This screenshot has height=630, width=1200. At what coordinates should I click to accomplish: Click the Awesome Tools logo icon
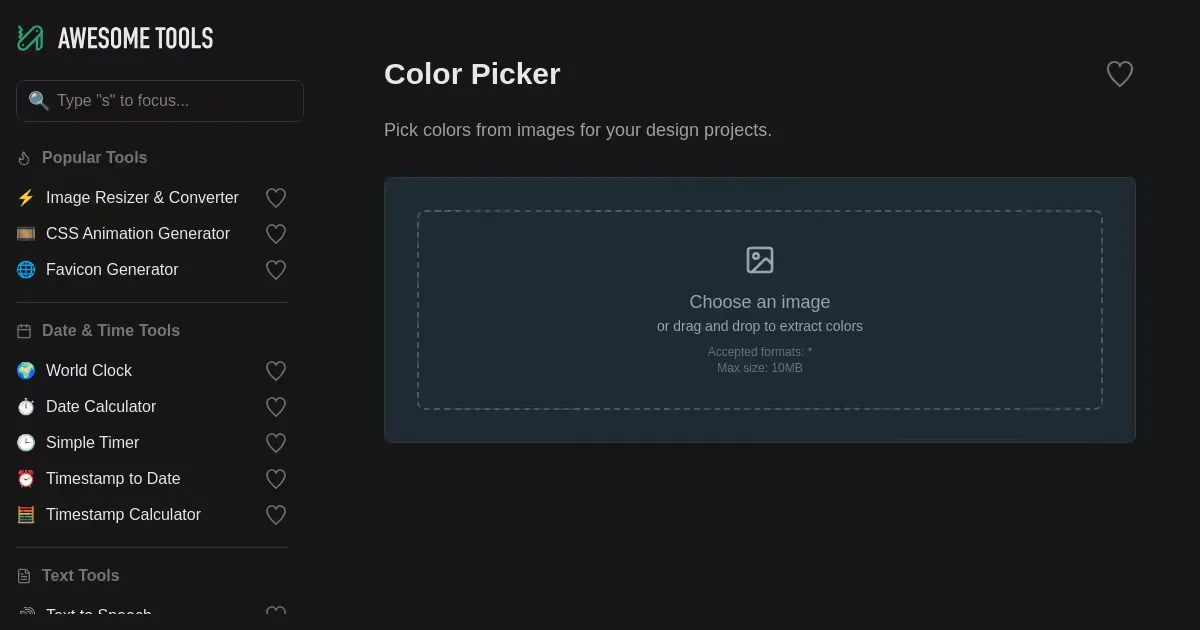tap(30, 38)
